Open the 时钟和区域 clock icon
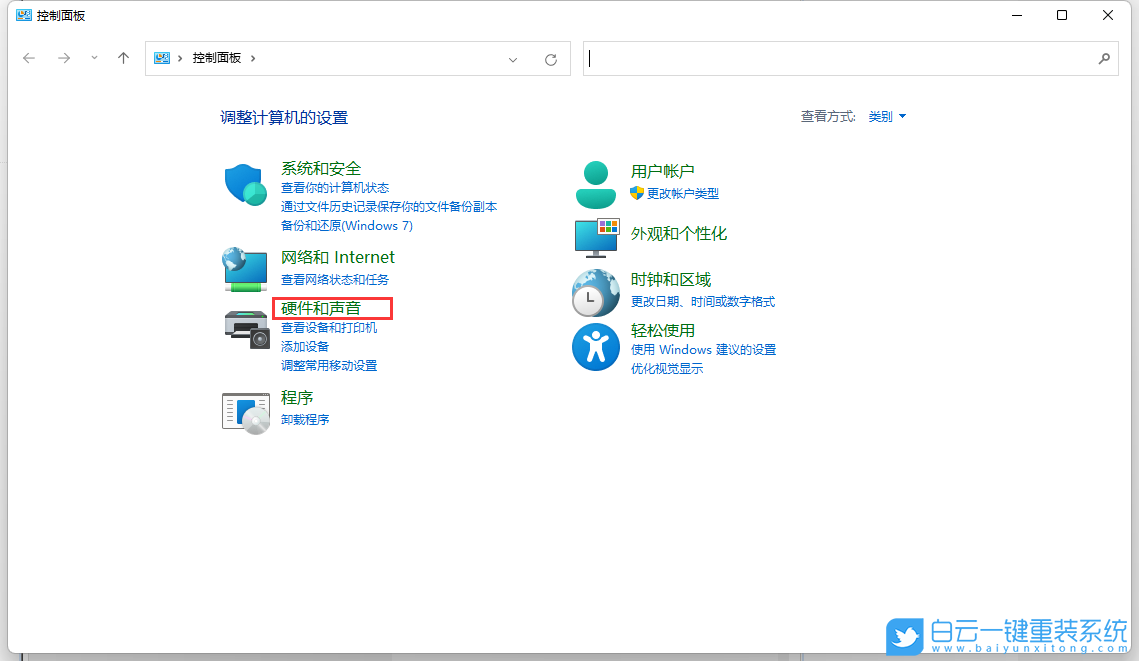 tap(596, 290)
